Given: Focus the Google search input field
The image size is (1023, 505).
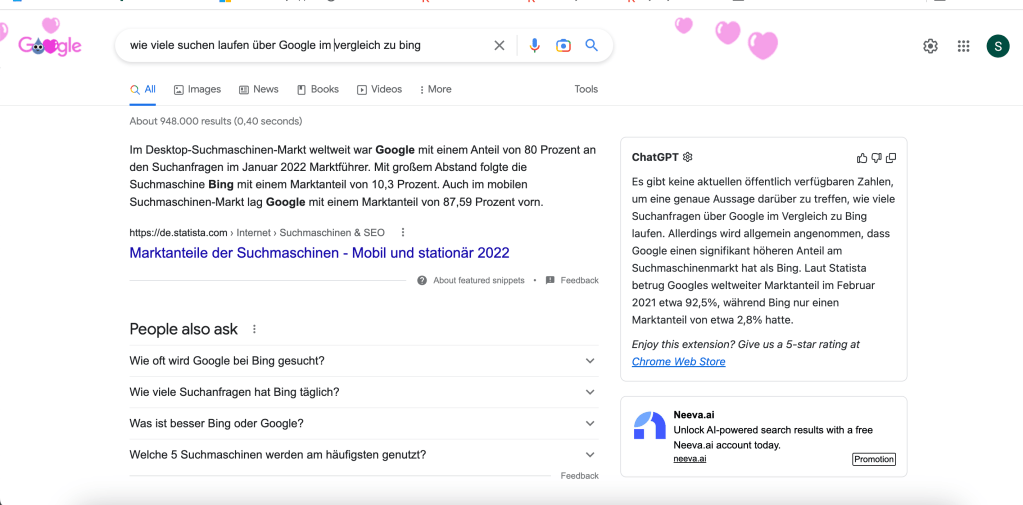Looking at the screenshot, I should tap(307, 46).
